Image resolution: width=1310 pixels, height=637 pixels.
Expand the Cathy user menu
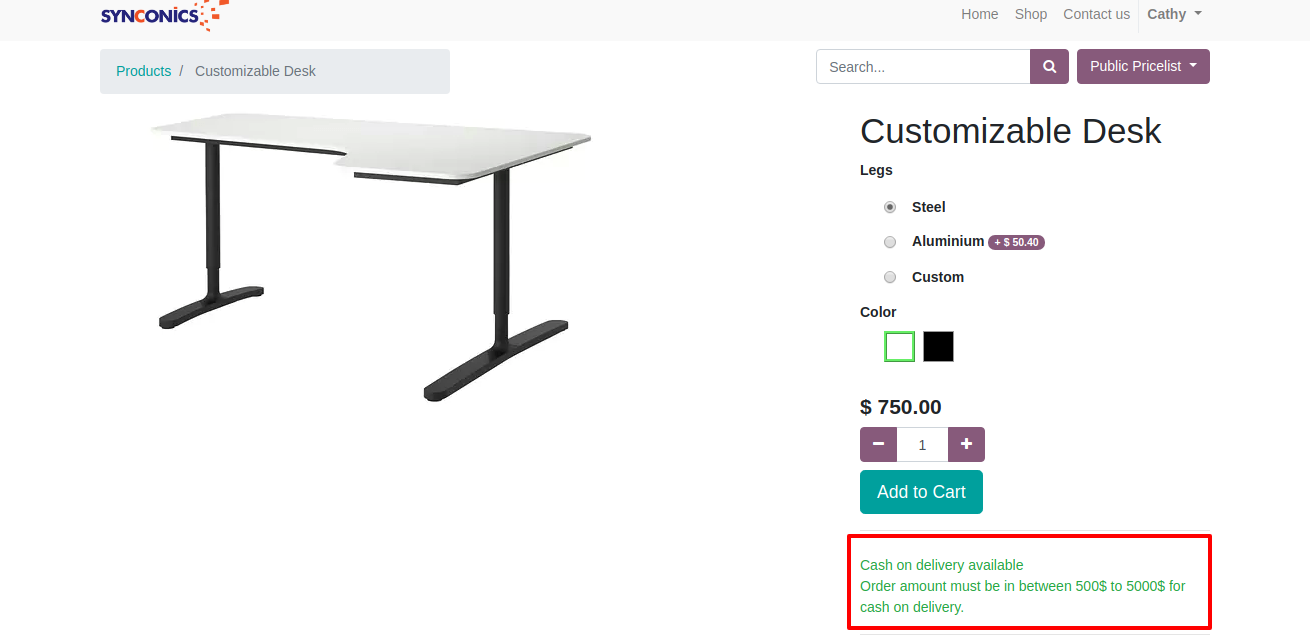1174,14
